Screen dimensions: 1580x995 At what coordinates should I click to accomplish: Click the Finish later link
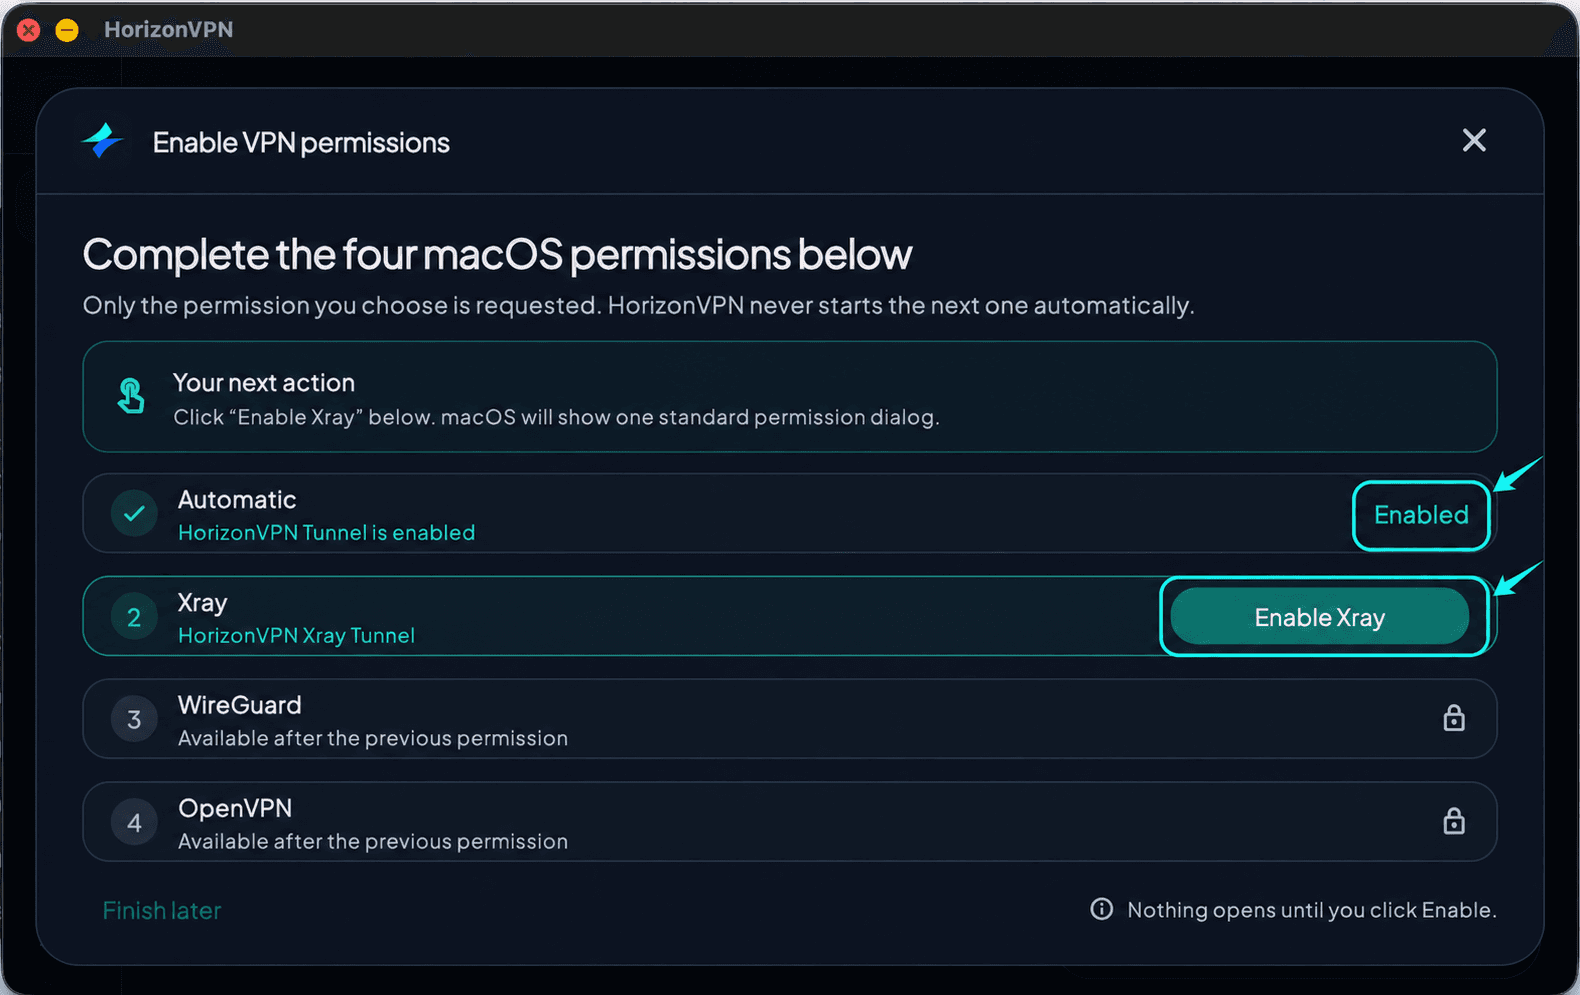(x=162, y=910)
